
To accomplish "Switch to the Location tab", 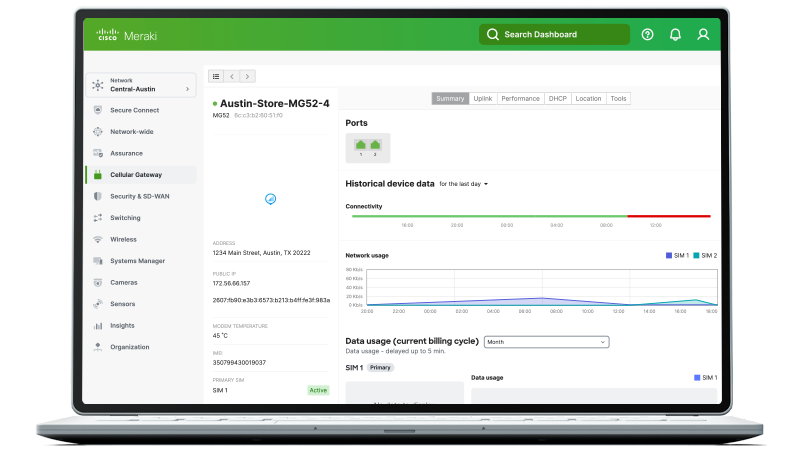I will (588, 98).
